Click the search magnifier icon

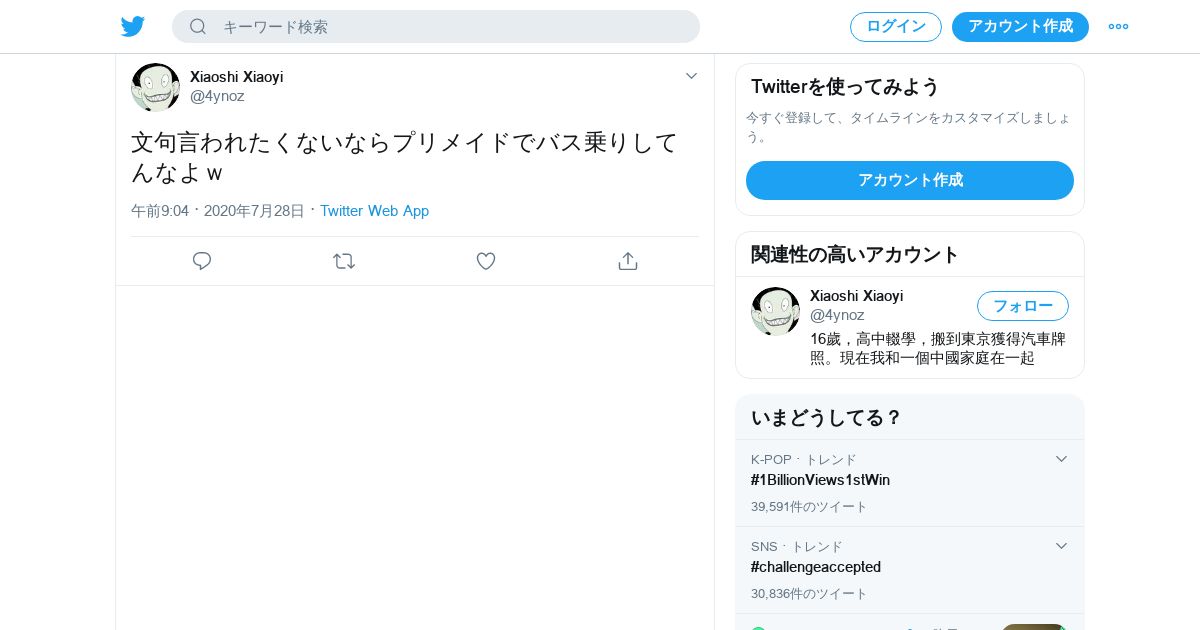[198, 26]
